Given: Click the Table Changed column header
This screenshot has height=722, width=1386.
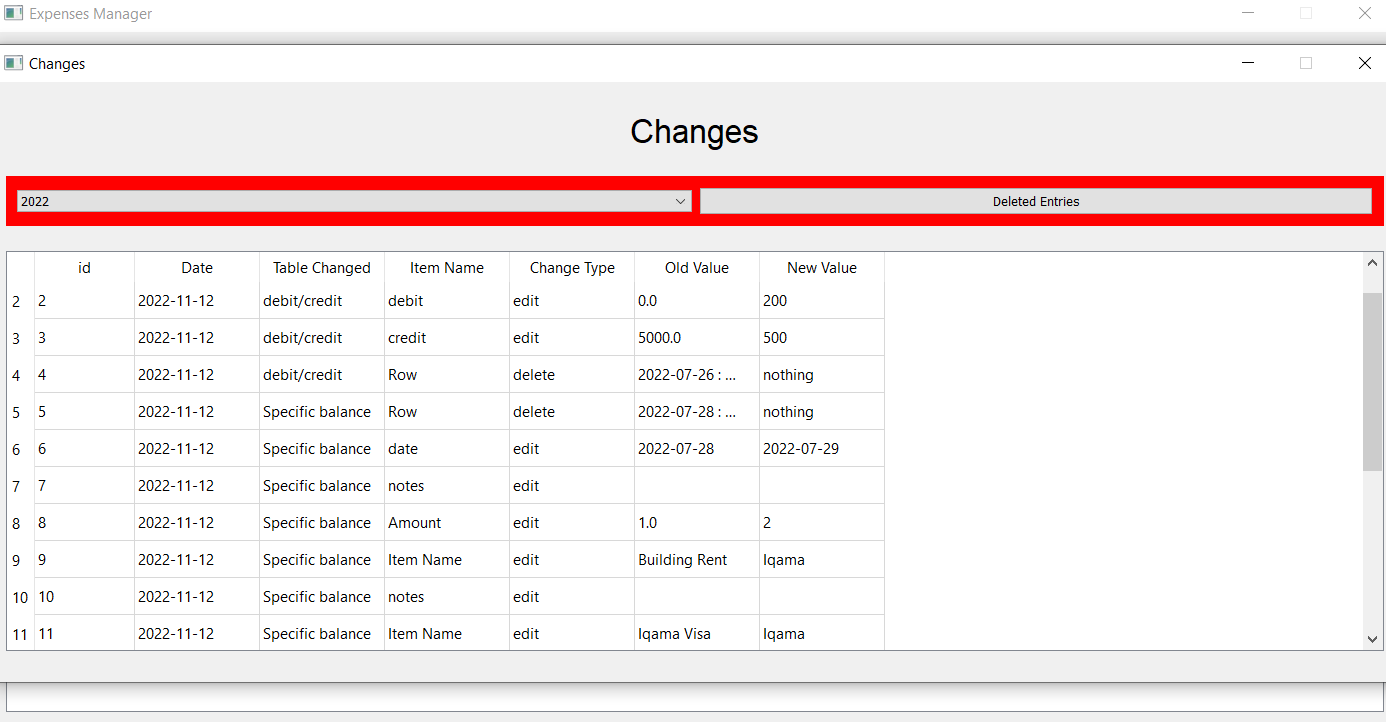Looking at the screenshot, I should pyautogui.click(x=321, y=268).
